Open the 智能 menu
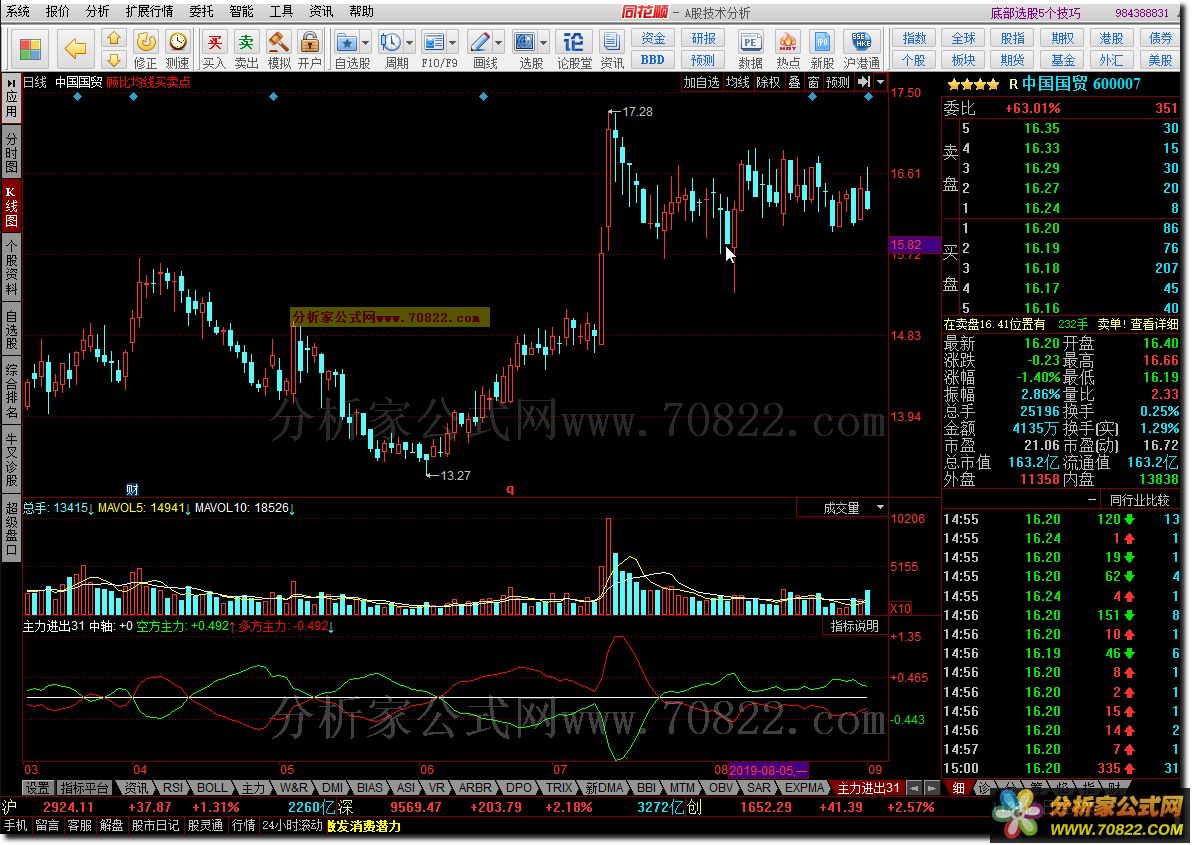The image size is (1192, 845). click(x=241, y=11)
